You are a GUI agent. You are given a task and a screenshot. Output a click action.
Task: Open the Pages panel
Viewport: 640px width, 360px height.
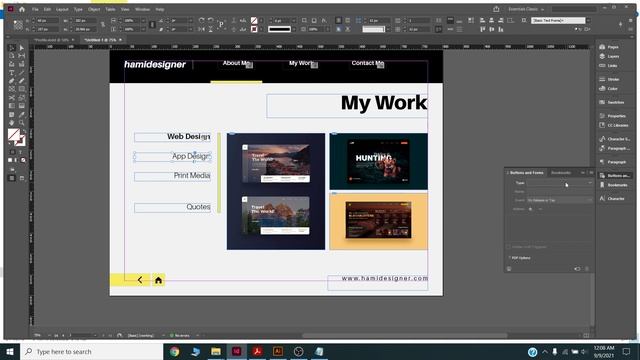point(613,47)
